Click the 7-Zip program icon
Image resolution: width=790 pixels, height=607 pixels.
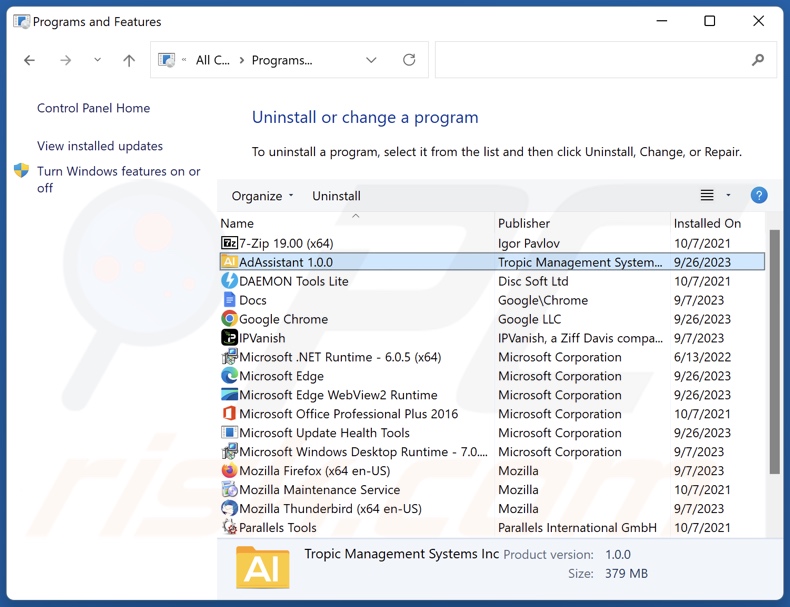(x=229, y=243)
